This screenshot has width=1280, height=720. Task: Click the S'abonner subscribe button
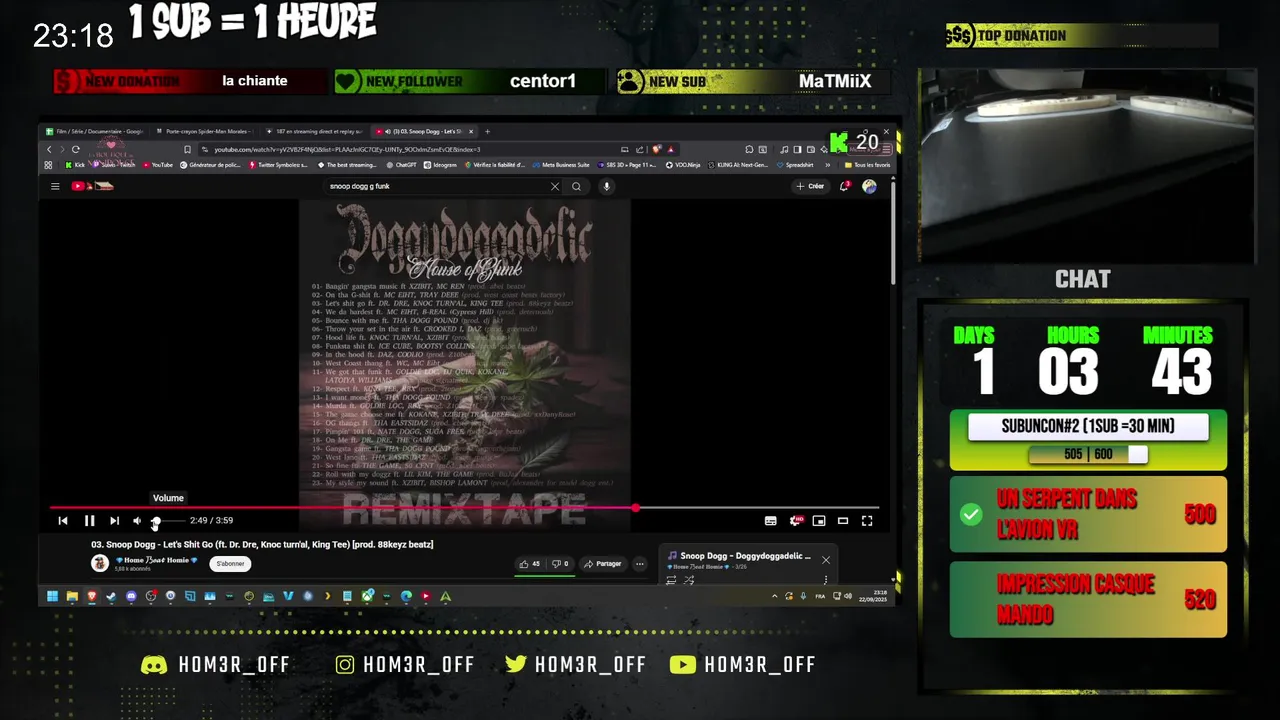point(231,564)
